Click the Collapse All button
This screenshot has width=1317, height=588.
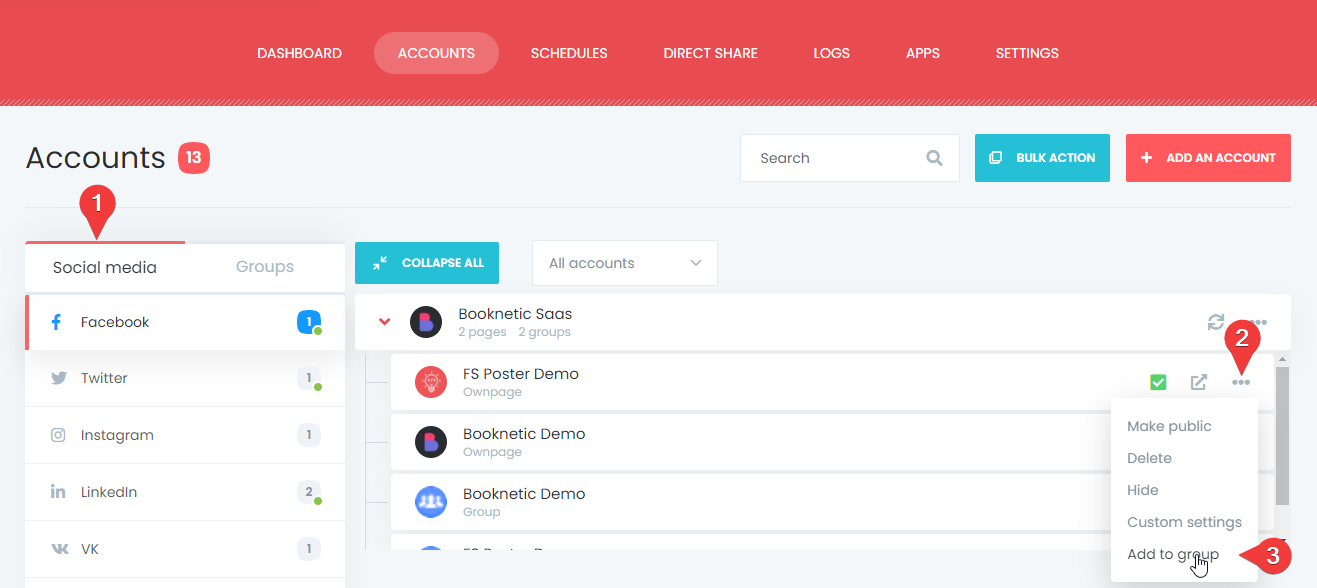427,263
